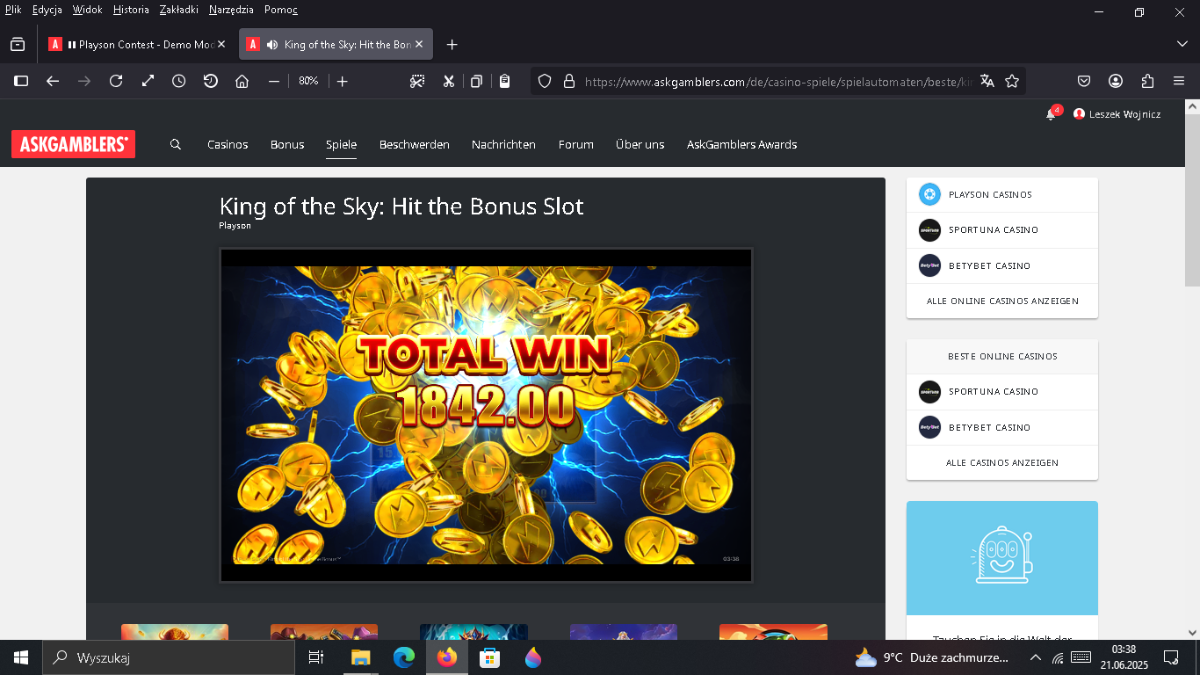Reload the page with the refresh button
The image size is (1200, 675).
(116, 81)
